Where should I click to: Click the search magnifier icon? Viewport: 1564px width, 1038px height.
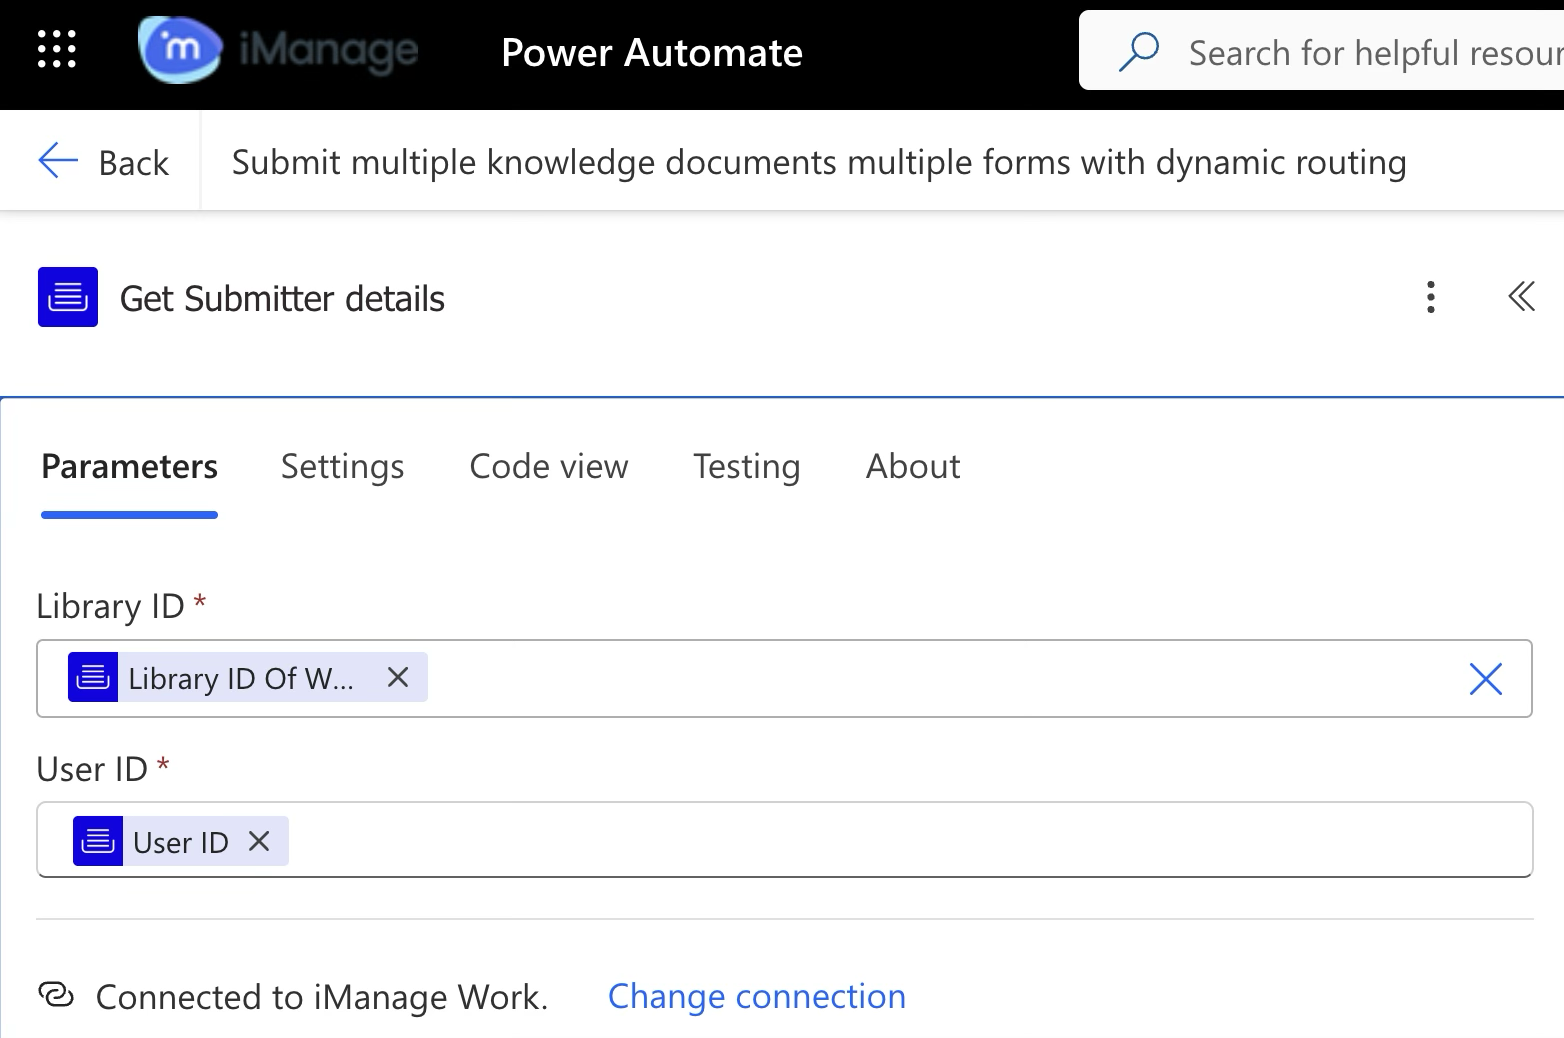point(1139,52)
